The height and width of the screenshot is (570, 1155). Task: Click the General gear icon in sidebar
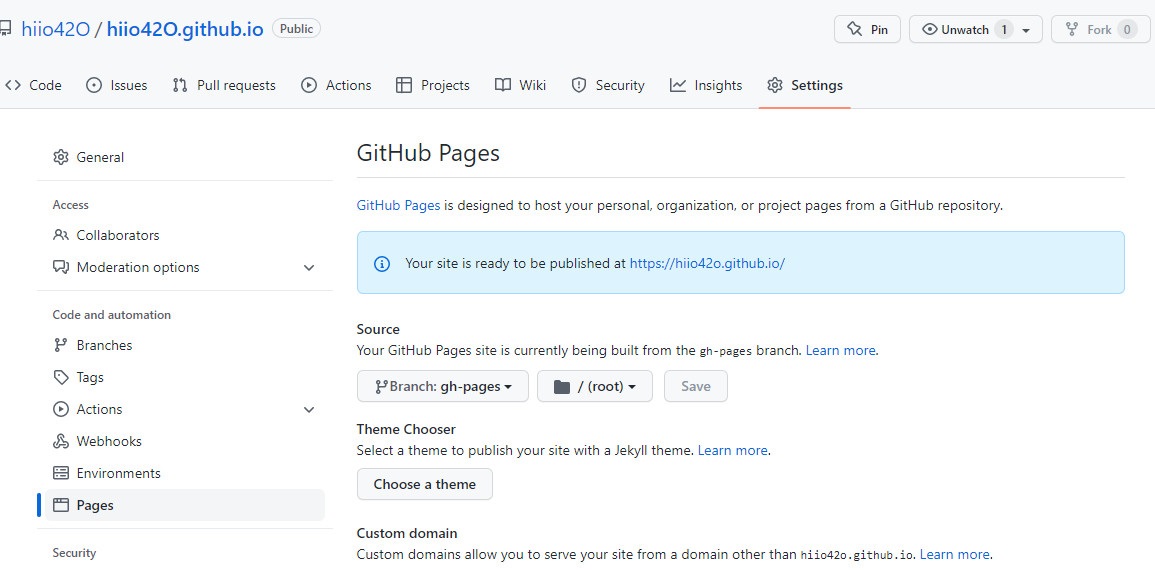[x=60, y=157]
